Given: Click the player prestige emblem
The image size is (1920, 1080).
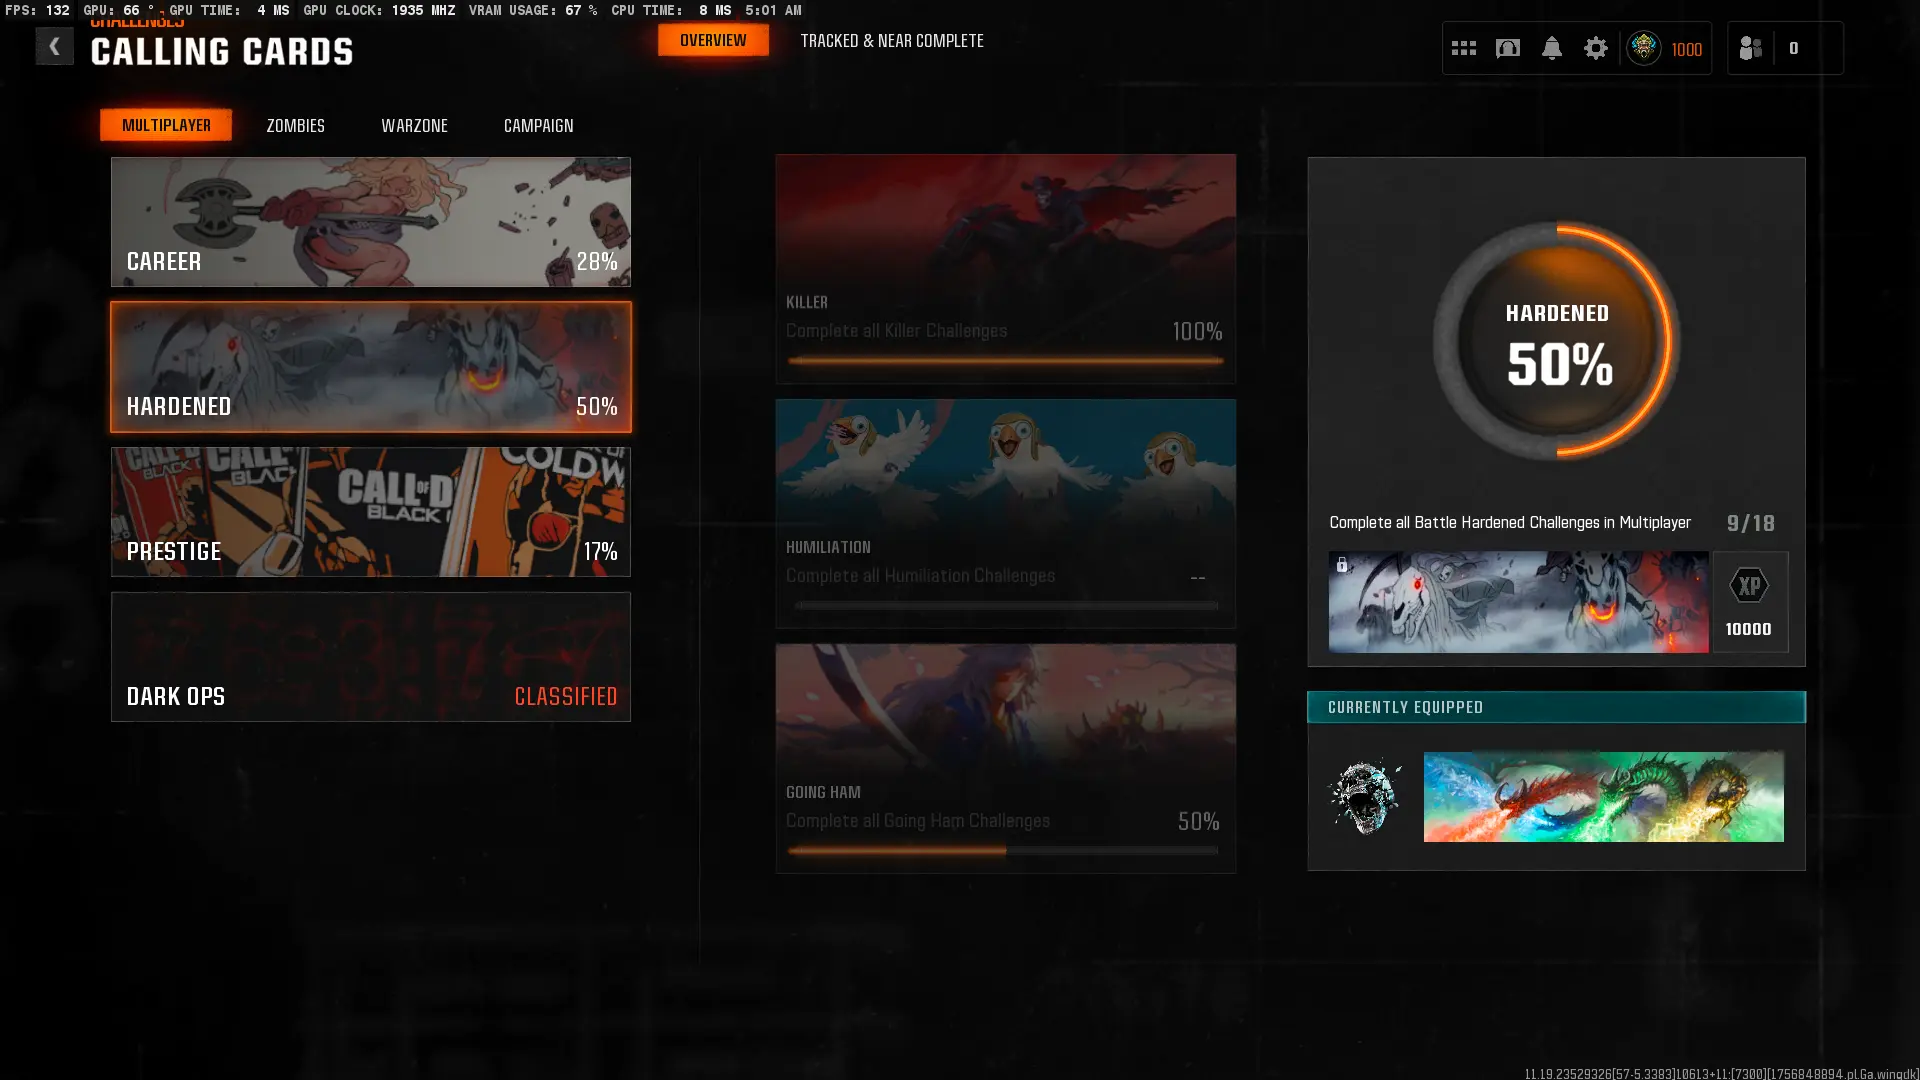Looking at the screenshot, I should (1643, 48).
